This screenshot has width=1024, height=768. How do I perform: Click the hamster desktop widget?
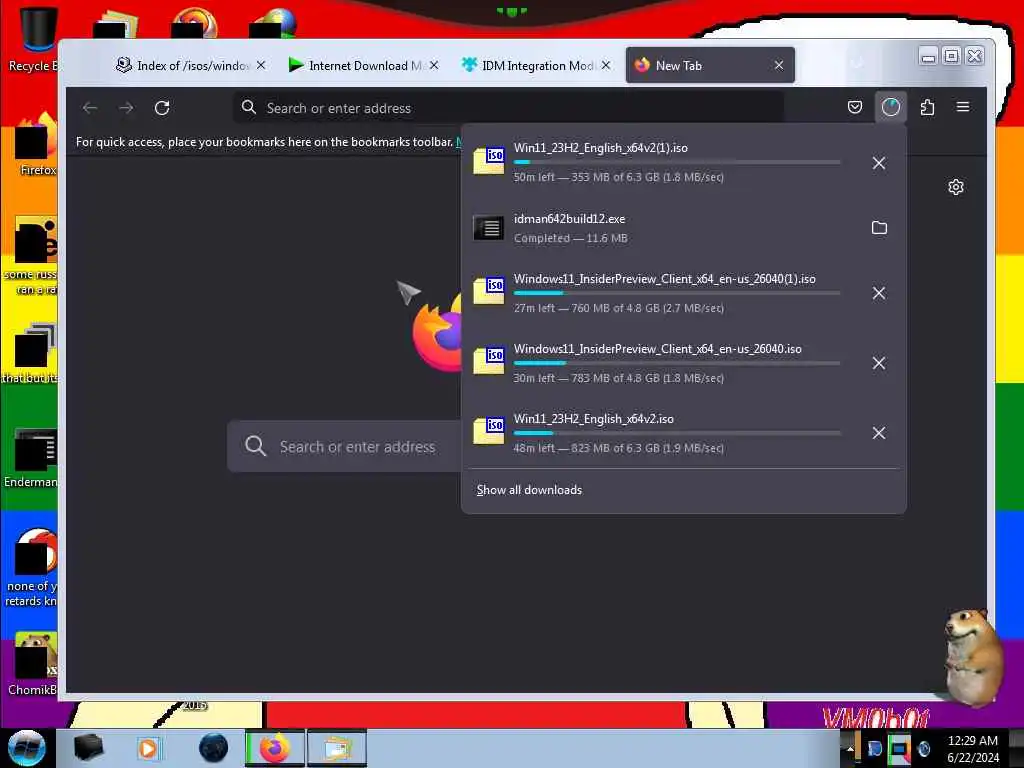pyautogui.click(x=972, y=656)
